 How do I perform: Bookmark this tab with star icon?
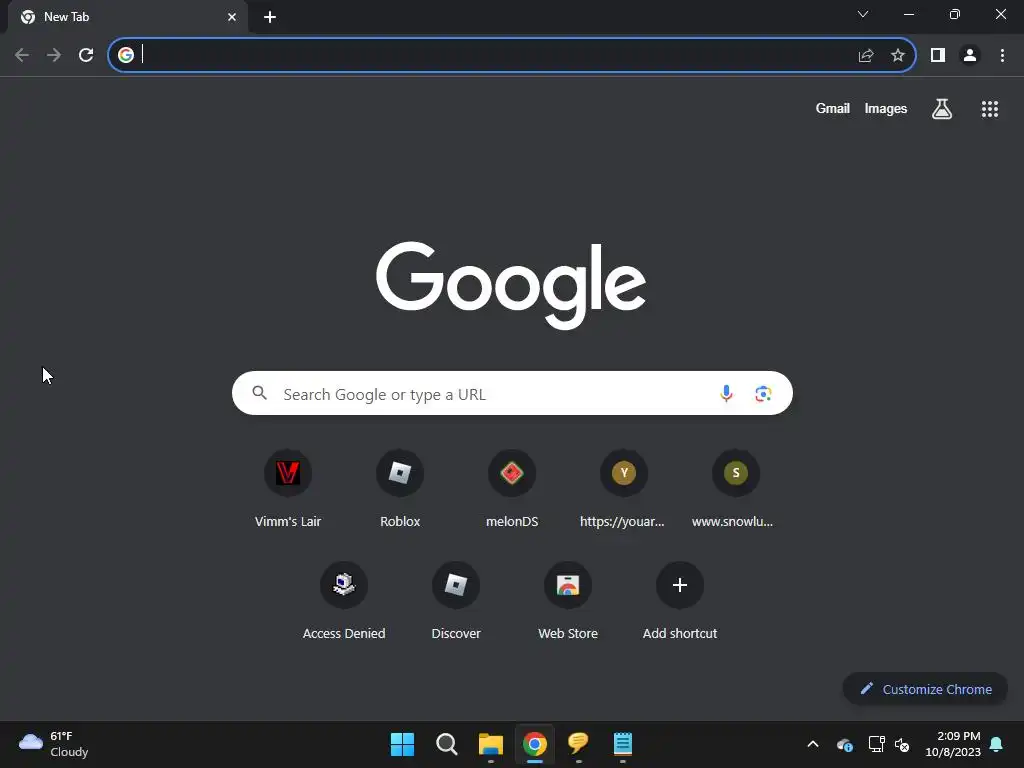tap(898, 55)
